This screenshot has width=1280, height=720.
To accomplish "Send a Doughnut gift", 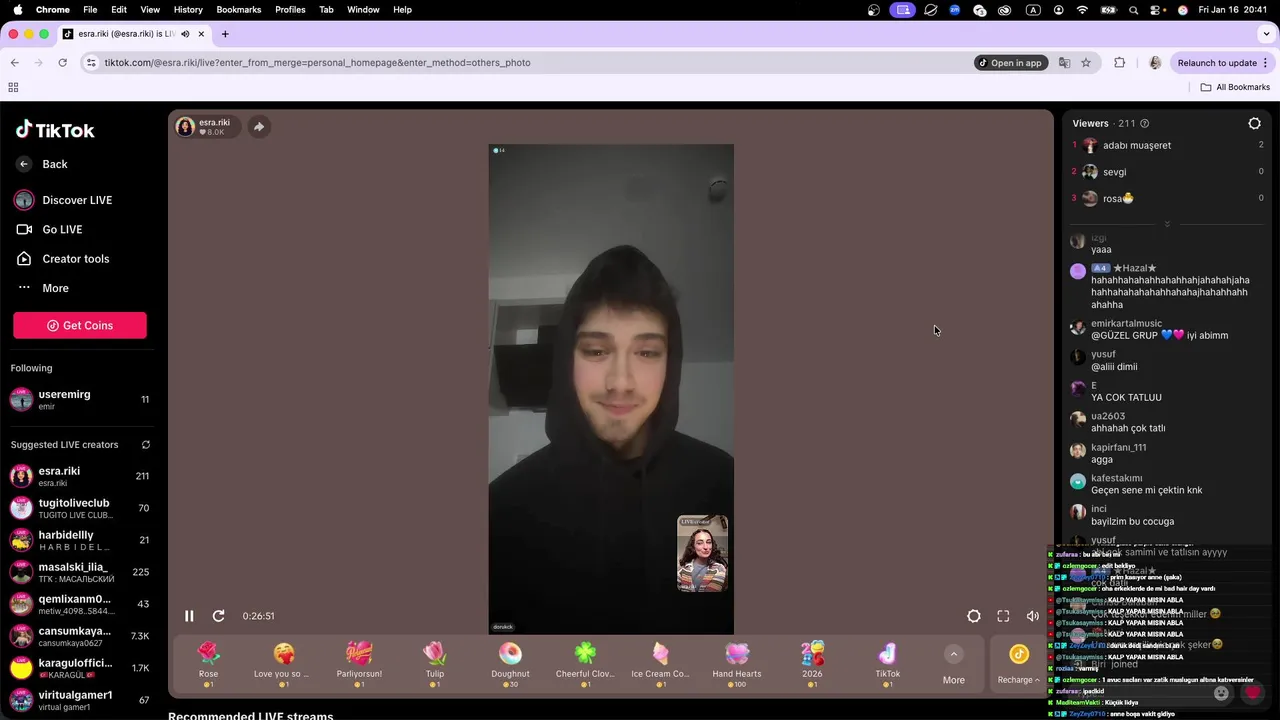I will point(510,664).
